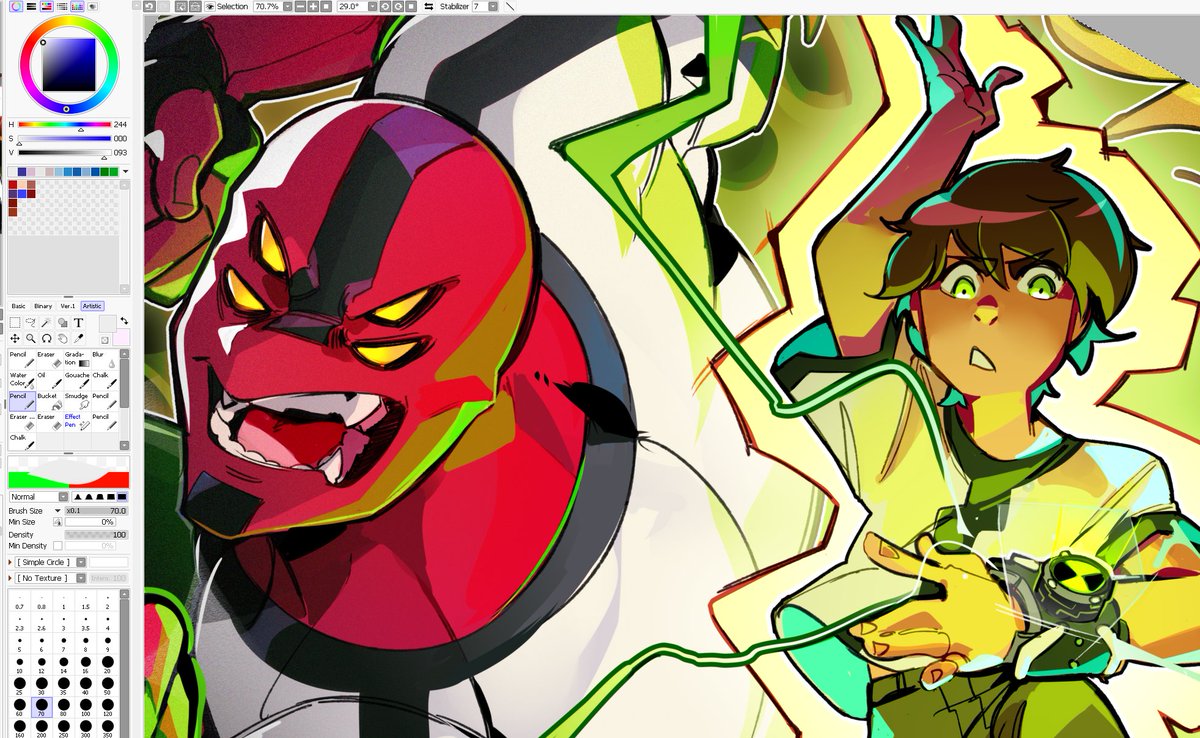Select the eyedropper color picker tool
Image resolution: width=1200 pixels, height=738 pixels.
(78, 338)
